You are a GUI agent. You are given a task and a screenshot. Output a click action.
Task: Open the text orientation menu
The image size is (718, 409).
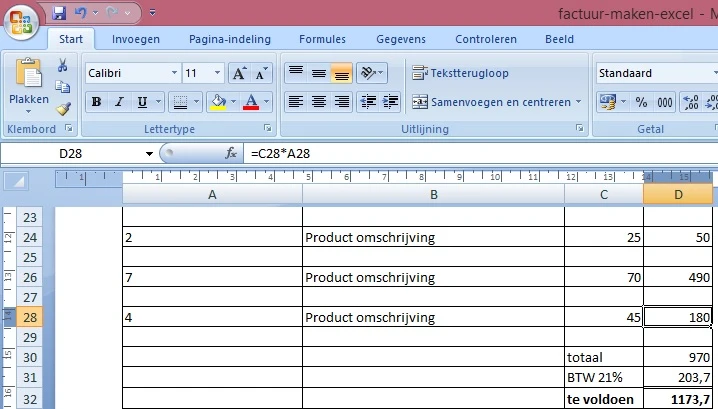pyautogui.click(x=372, y=73)
